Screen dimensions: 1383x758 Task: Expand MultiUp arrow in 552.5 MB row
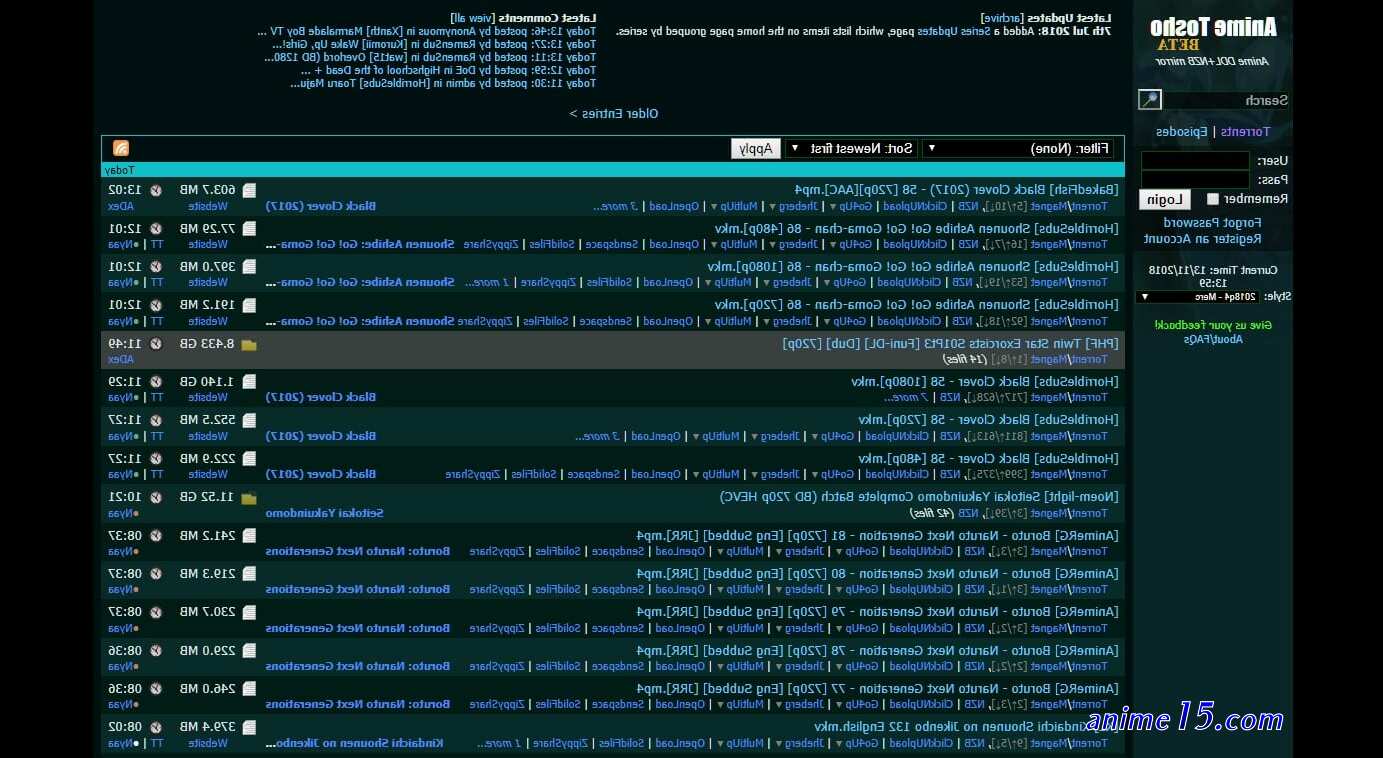[695, 436]
